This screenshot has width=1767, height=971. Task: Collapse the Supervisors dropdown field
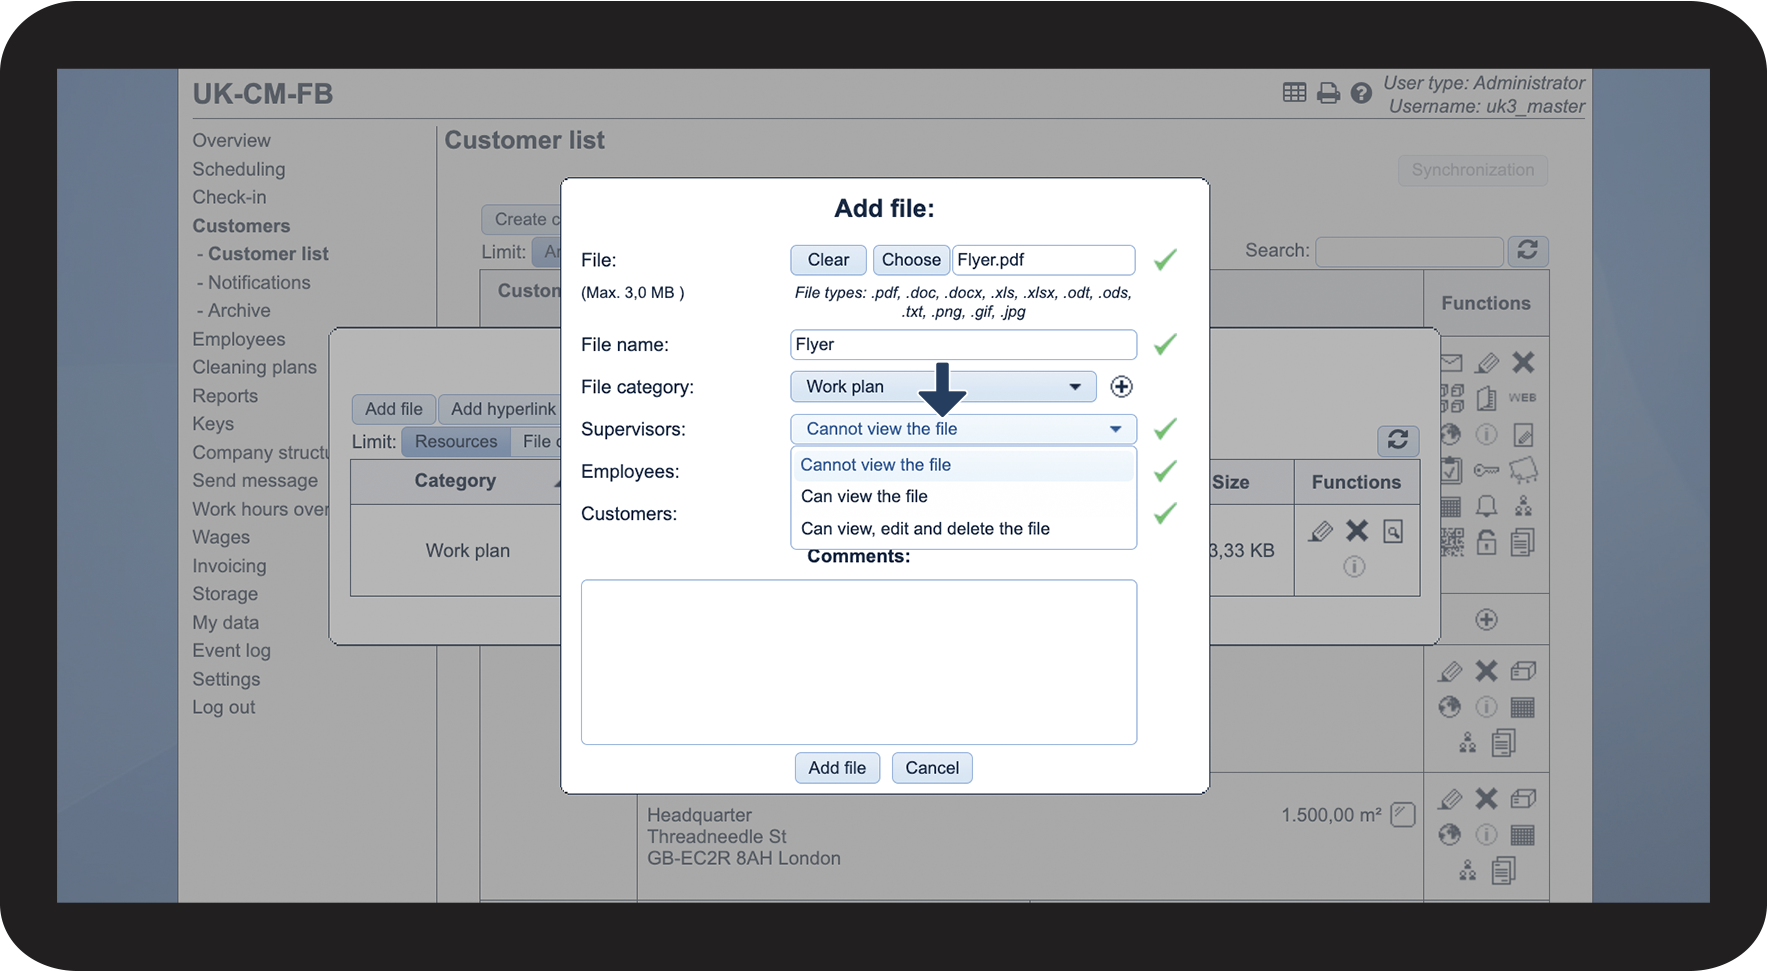(x=964, y=429)
